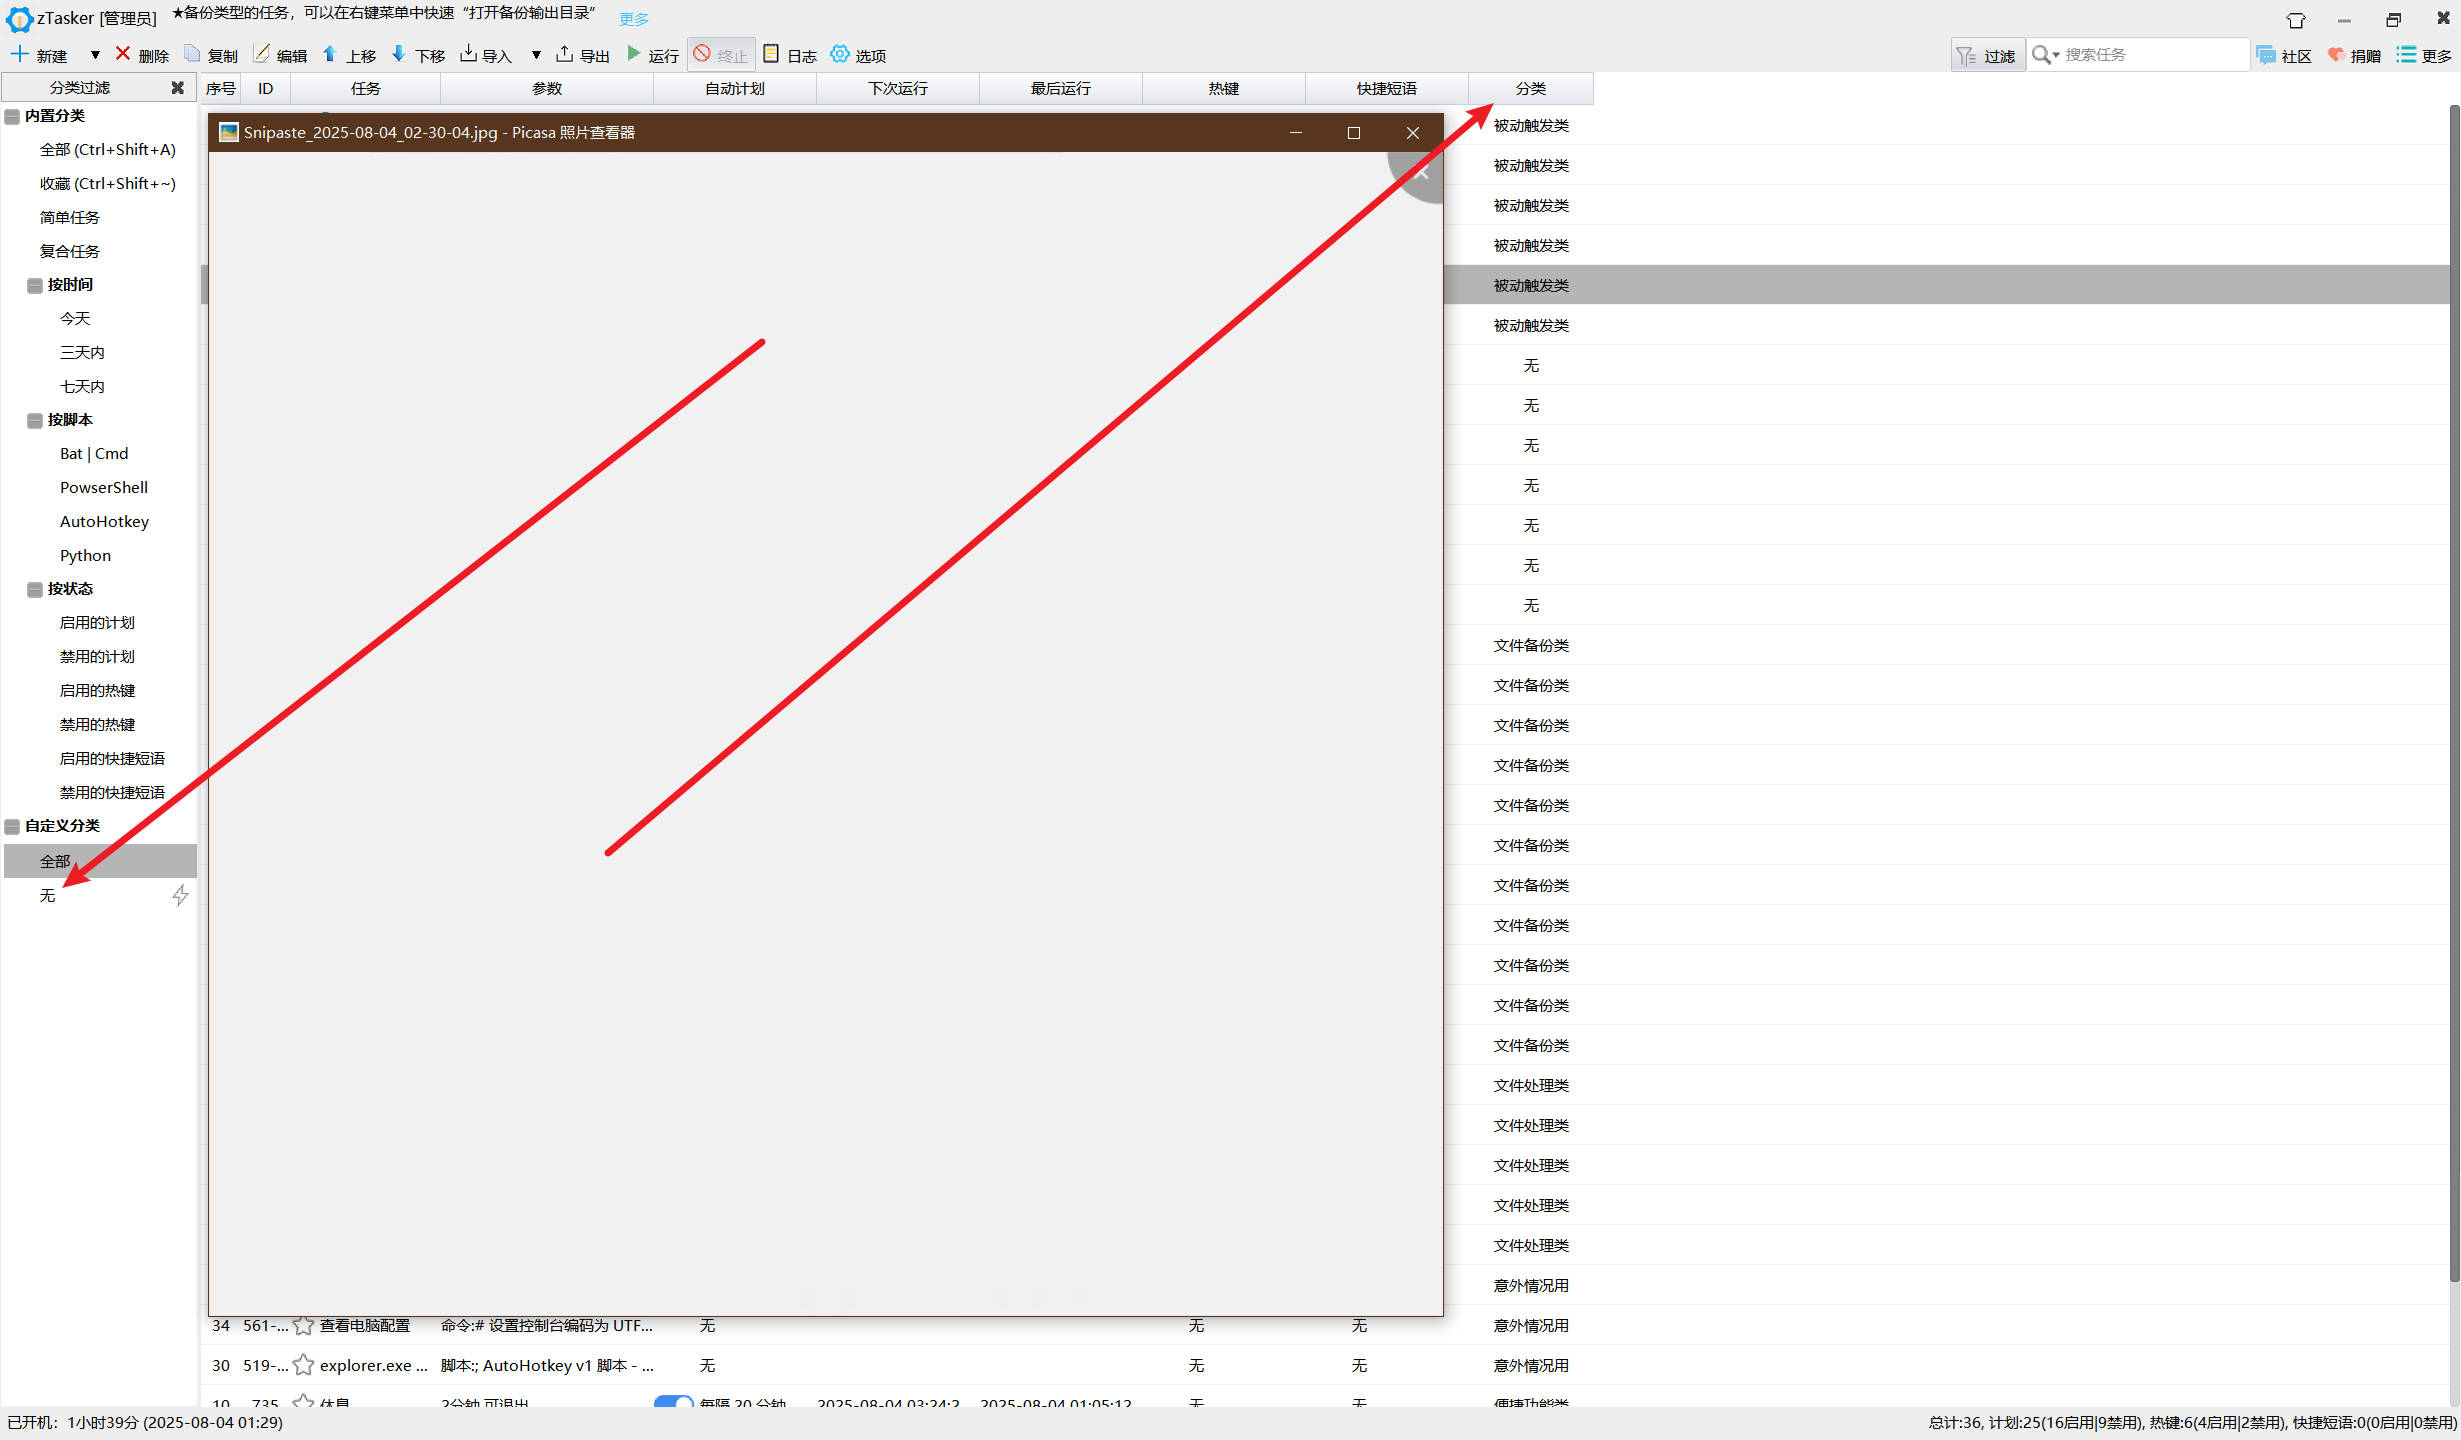2461x1440 pixels.
Task: Click the 导出 export icon
Action: coord(564,54)
